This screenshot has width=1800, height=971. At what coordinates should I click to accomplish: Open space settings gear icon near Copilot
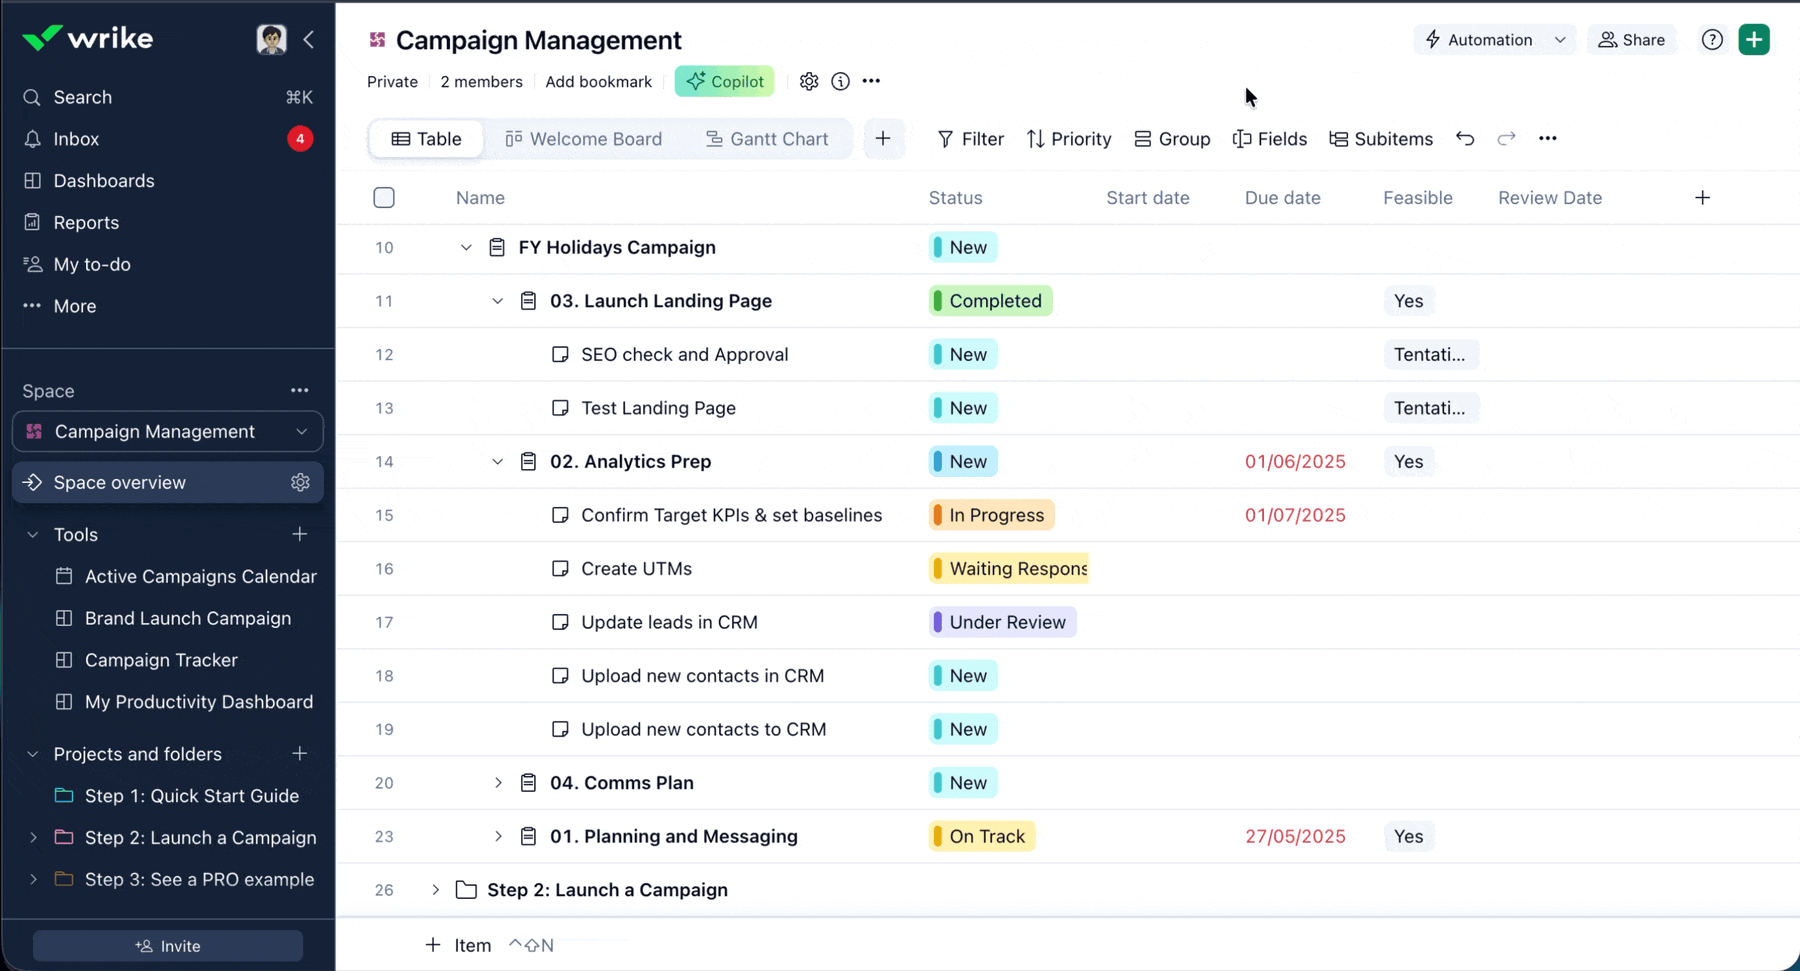[x=809, y=82]
